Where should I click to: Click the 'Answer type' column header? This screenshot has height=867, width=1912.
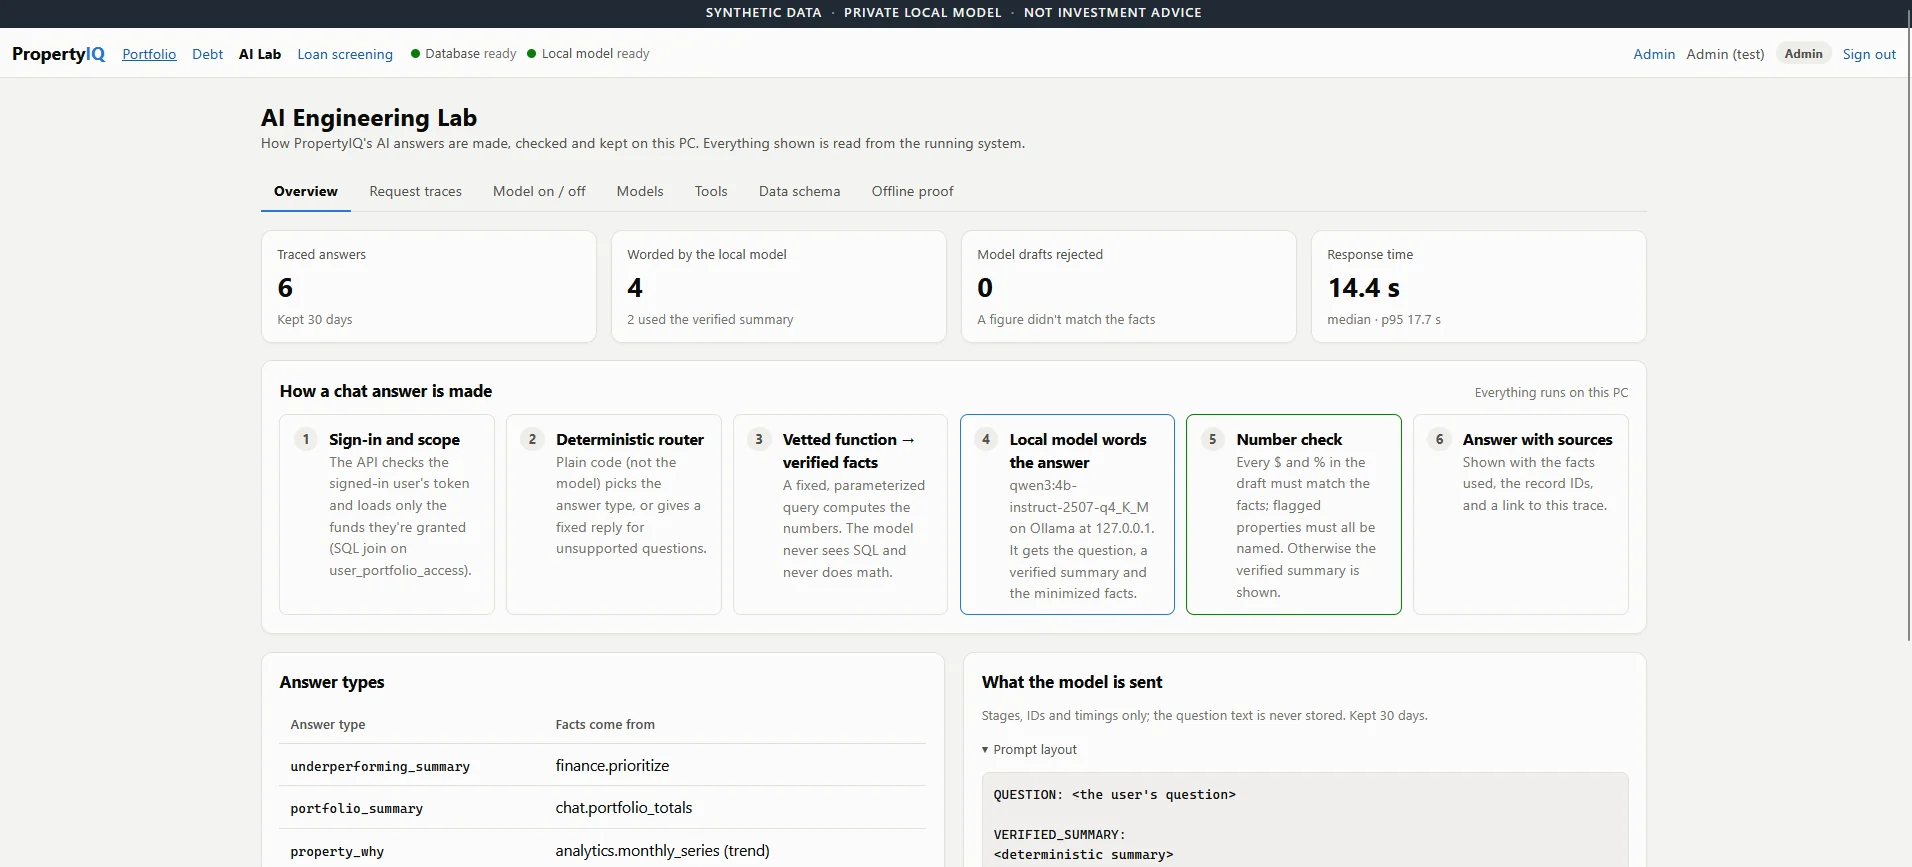click(x=328, y=724)
